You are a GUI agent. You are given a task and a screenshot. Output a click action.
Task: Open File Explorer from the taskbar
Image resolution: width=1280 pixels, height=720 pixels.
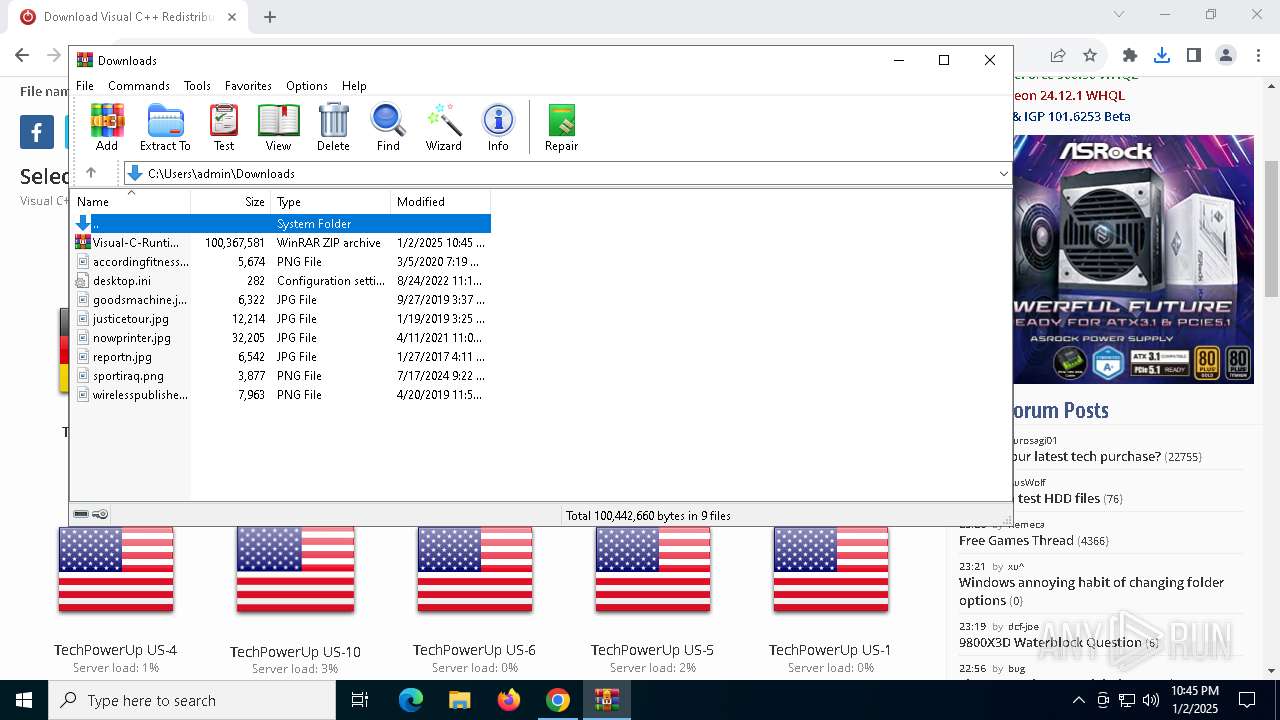tap(460, 700)
